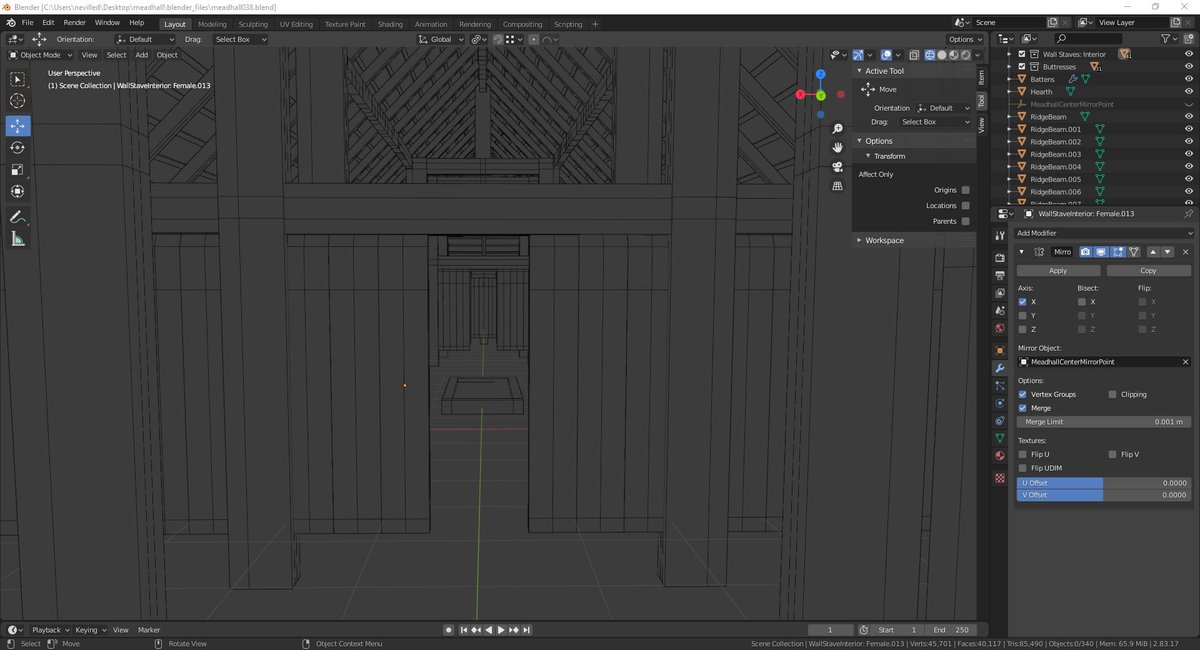This screenshot has height=650, width=1200.
Task: Open Drag Select Box dropdown in sidebar
Action: tap(935, 122)
